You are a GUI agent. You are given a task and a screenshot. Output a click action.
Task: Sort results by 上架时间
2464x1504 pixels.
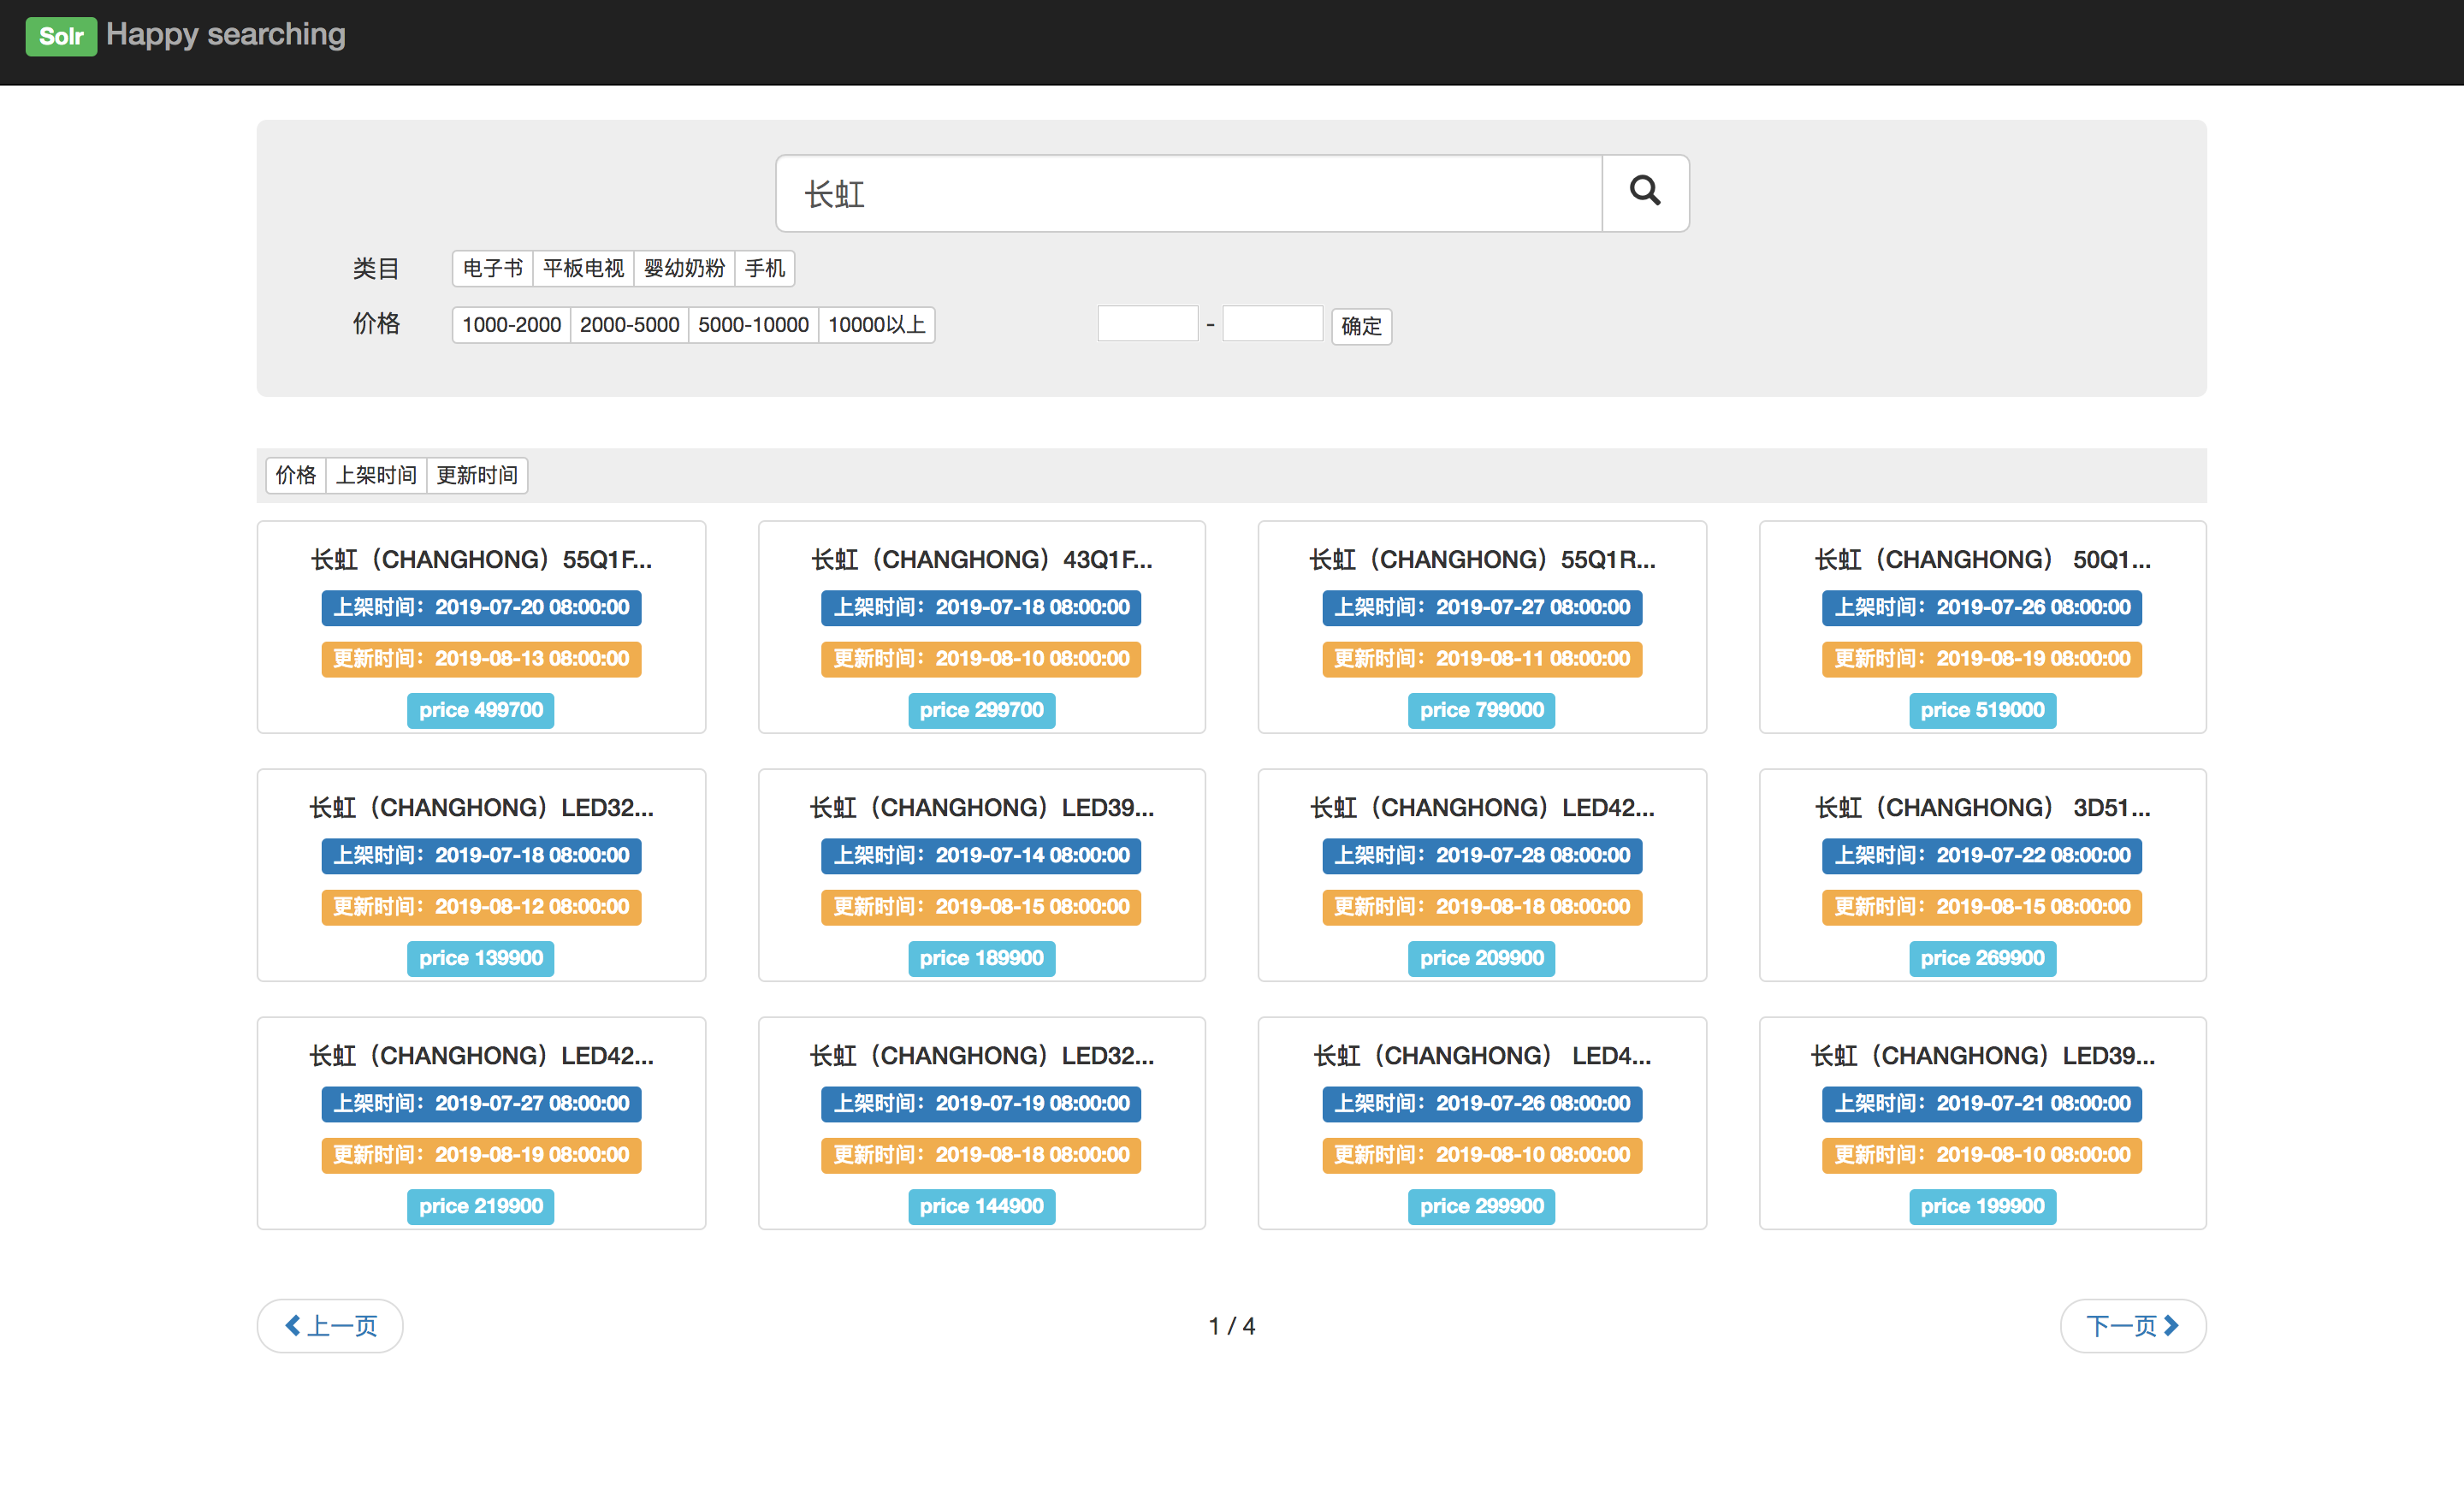click(x=376, y=475)
